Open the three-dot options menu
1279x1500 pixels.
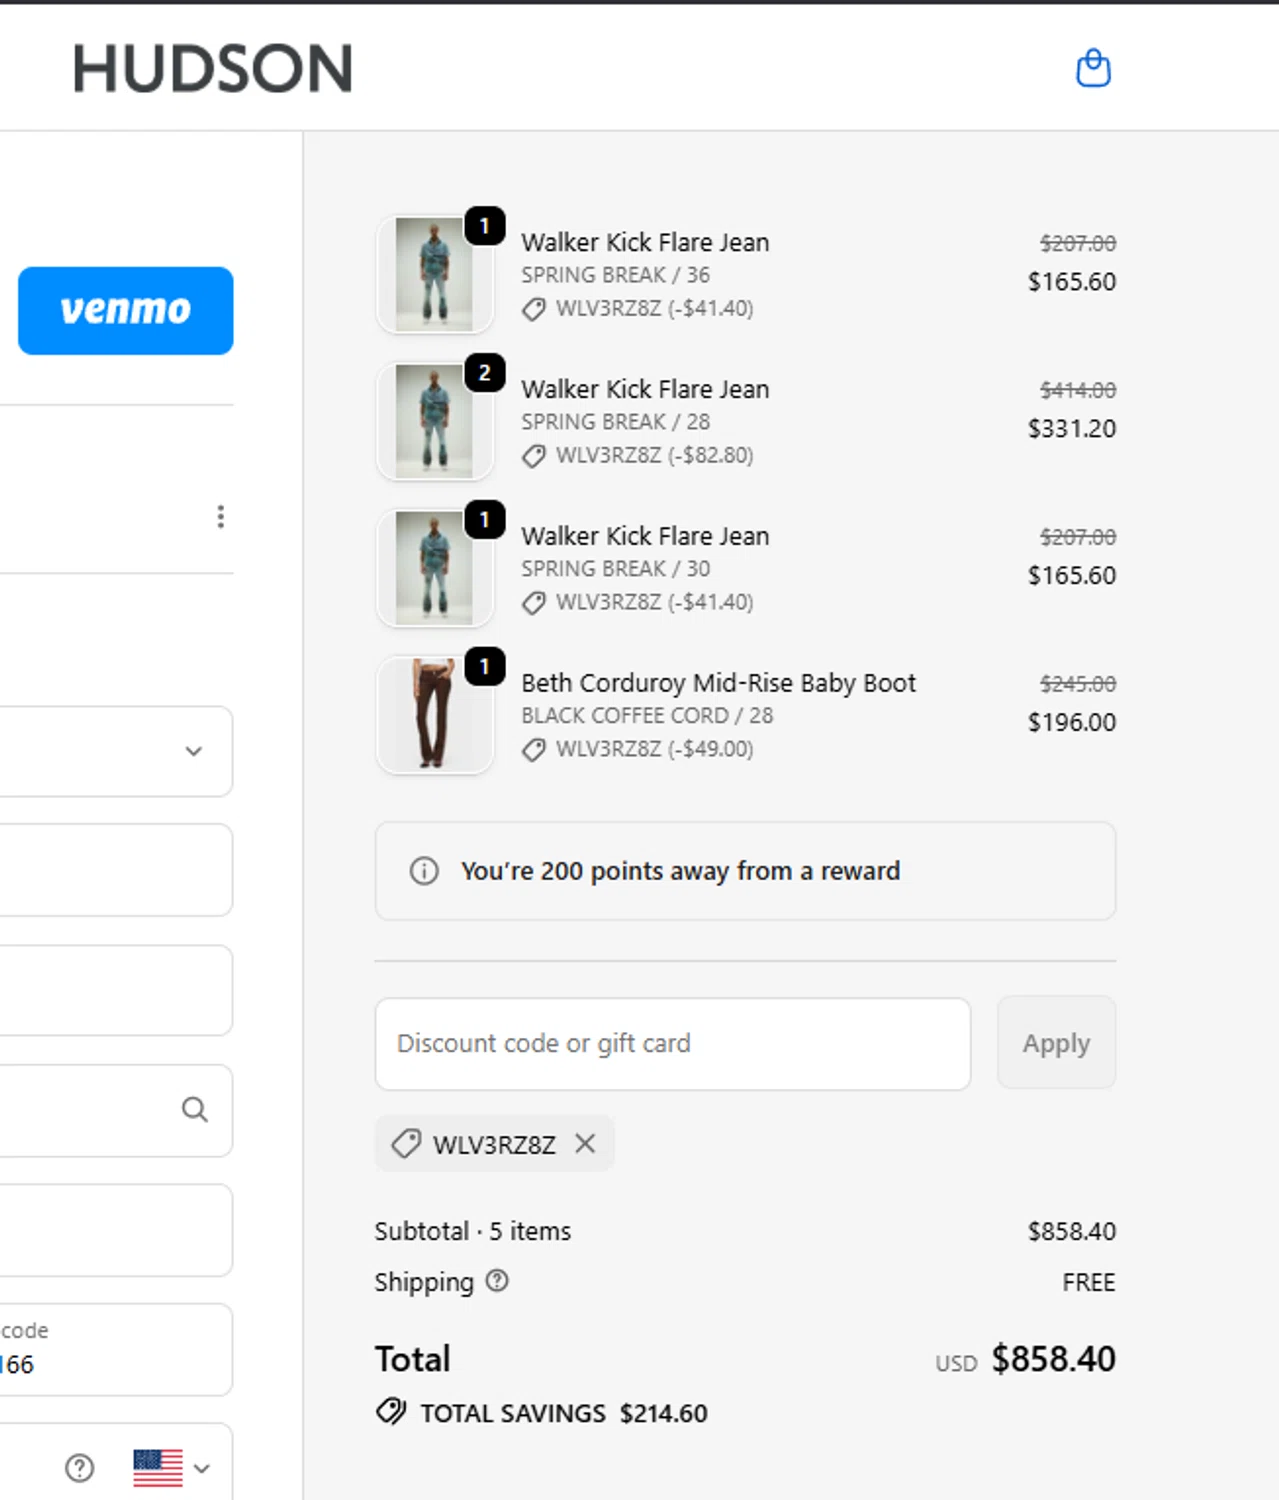(221, 517)
